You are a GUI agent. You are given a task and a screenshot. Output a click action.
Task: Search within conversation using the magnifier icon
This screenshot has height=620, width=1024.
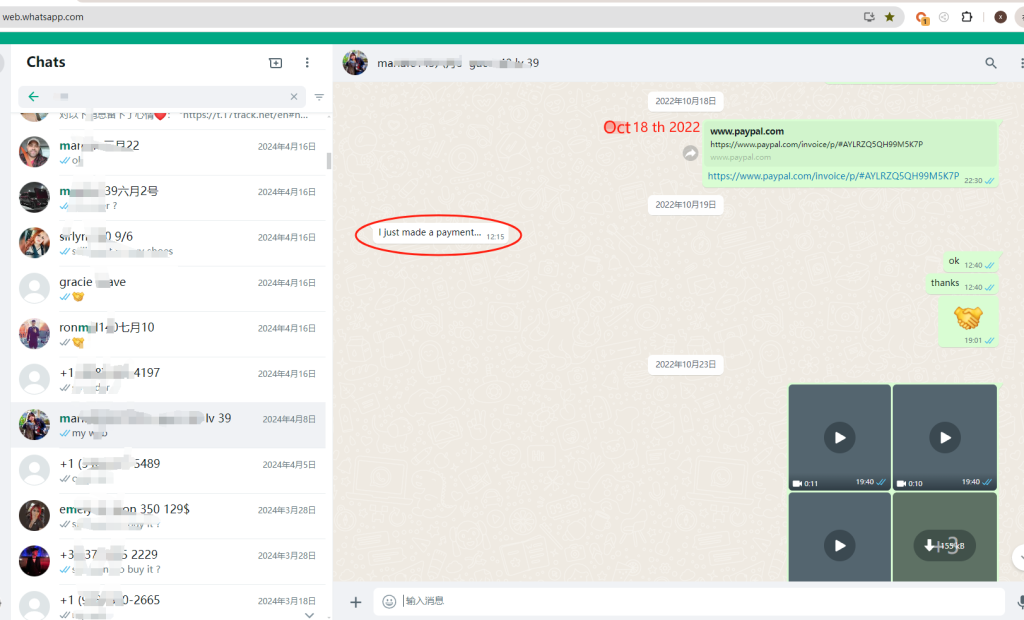[x=991, y=63]
